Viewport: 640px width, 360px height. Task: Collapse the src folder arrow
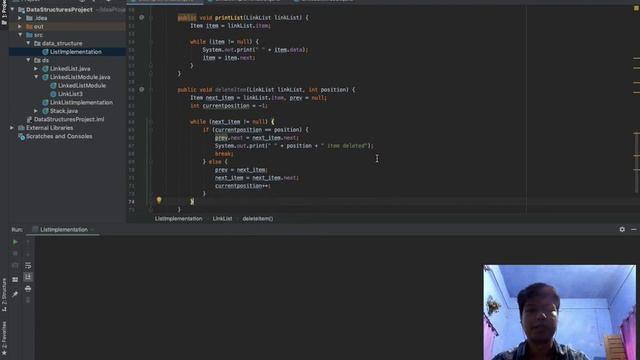click(20, 35)
